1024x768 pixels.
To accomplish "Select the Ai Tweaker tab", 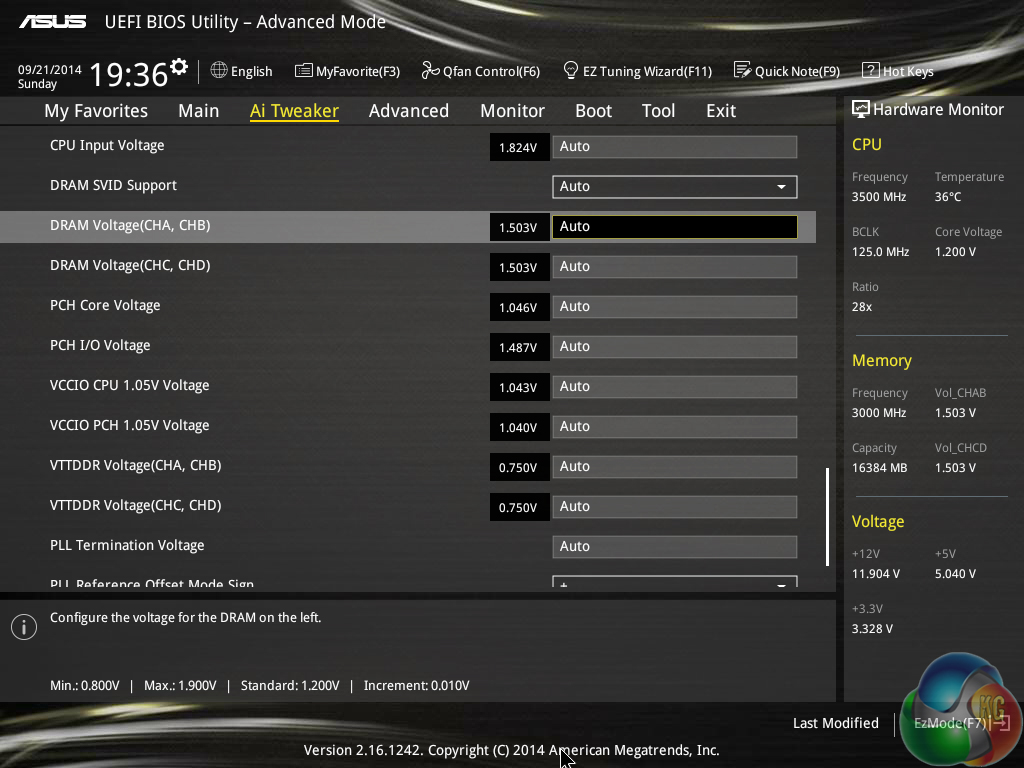I will point(294,111).
